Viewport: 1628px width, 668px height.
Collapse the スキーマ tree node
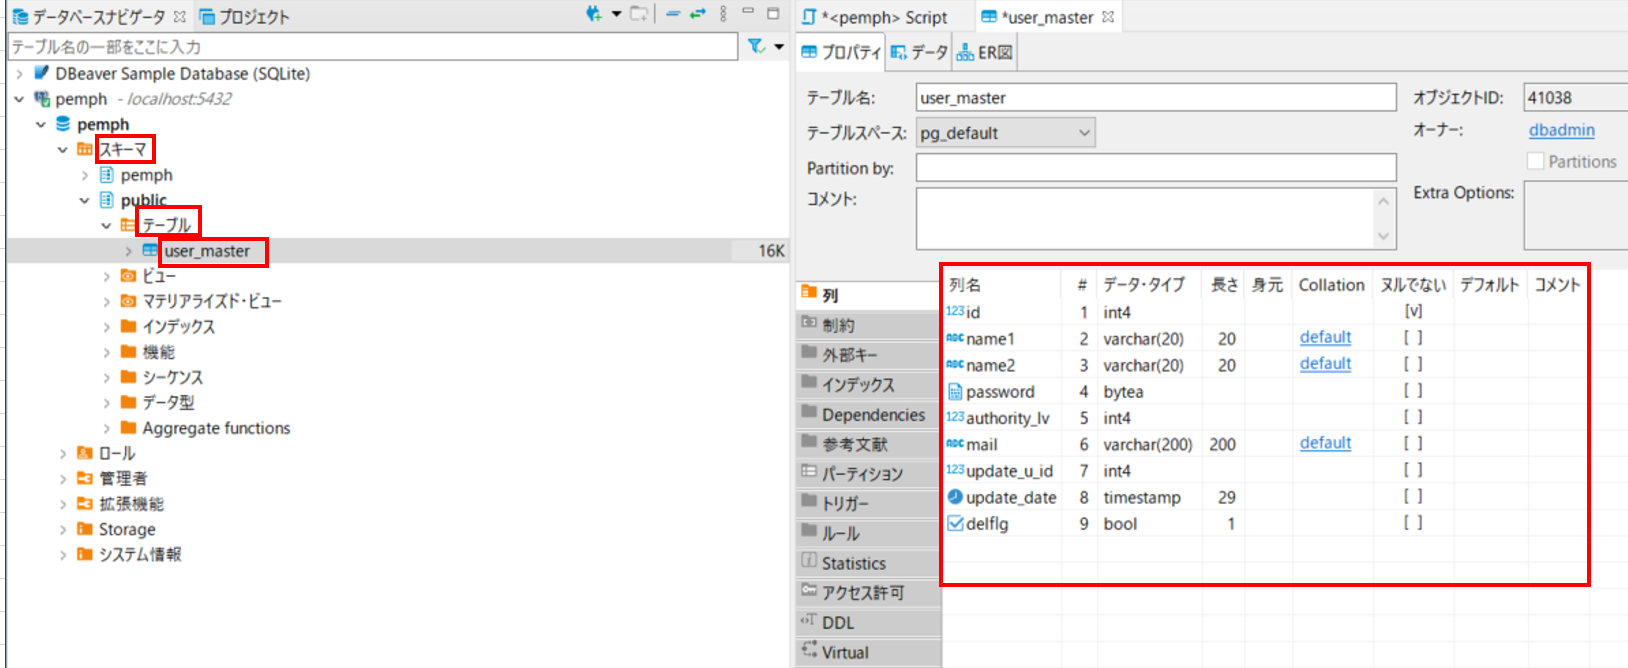pos(63,150)
